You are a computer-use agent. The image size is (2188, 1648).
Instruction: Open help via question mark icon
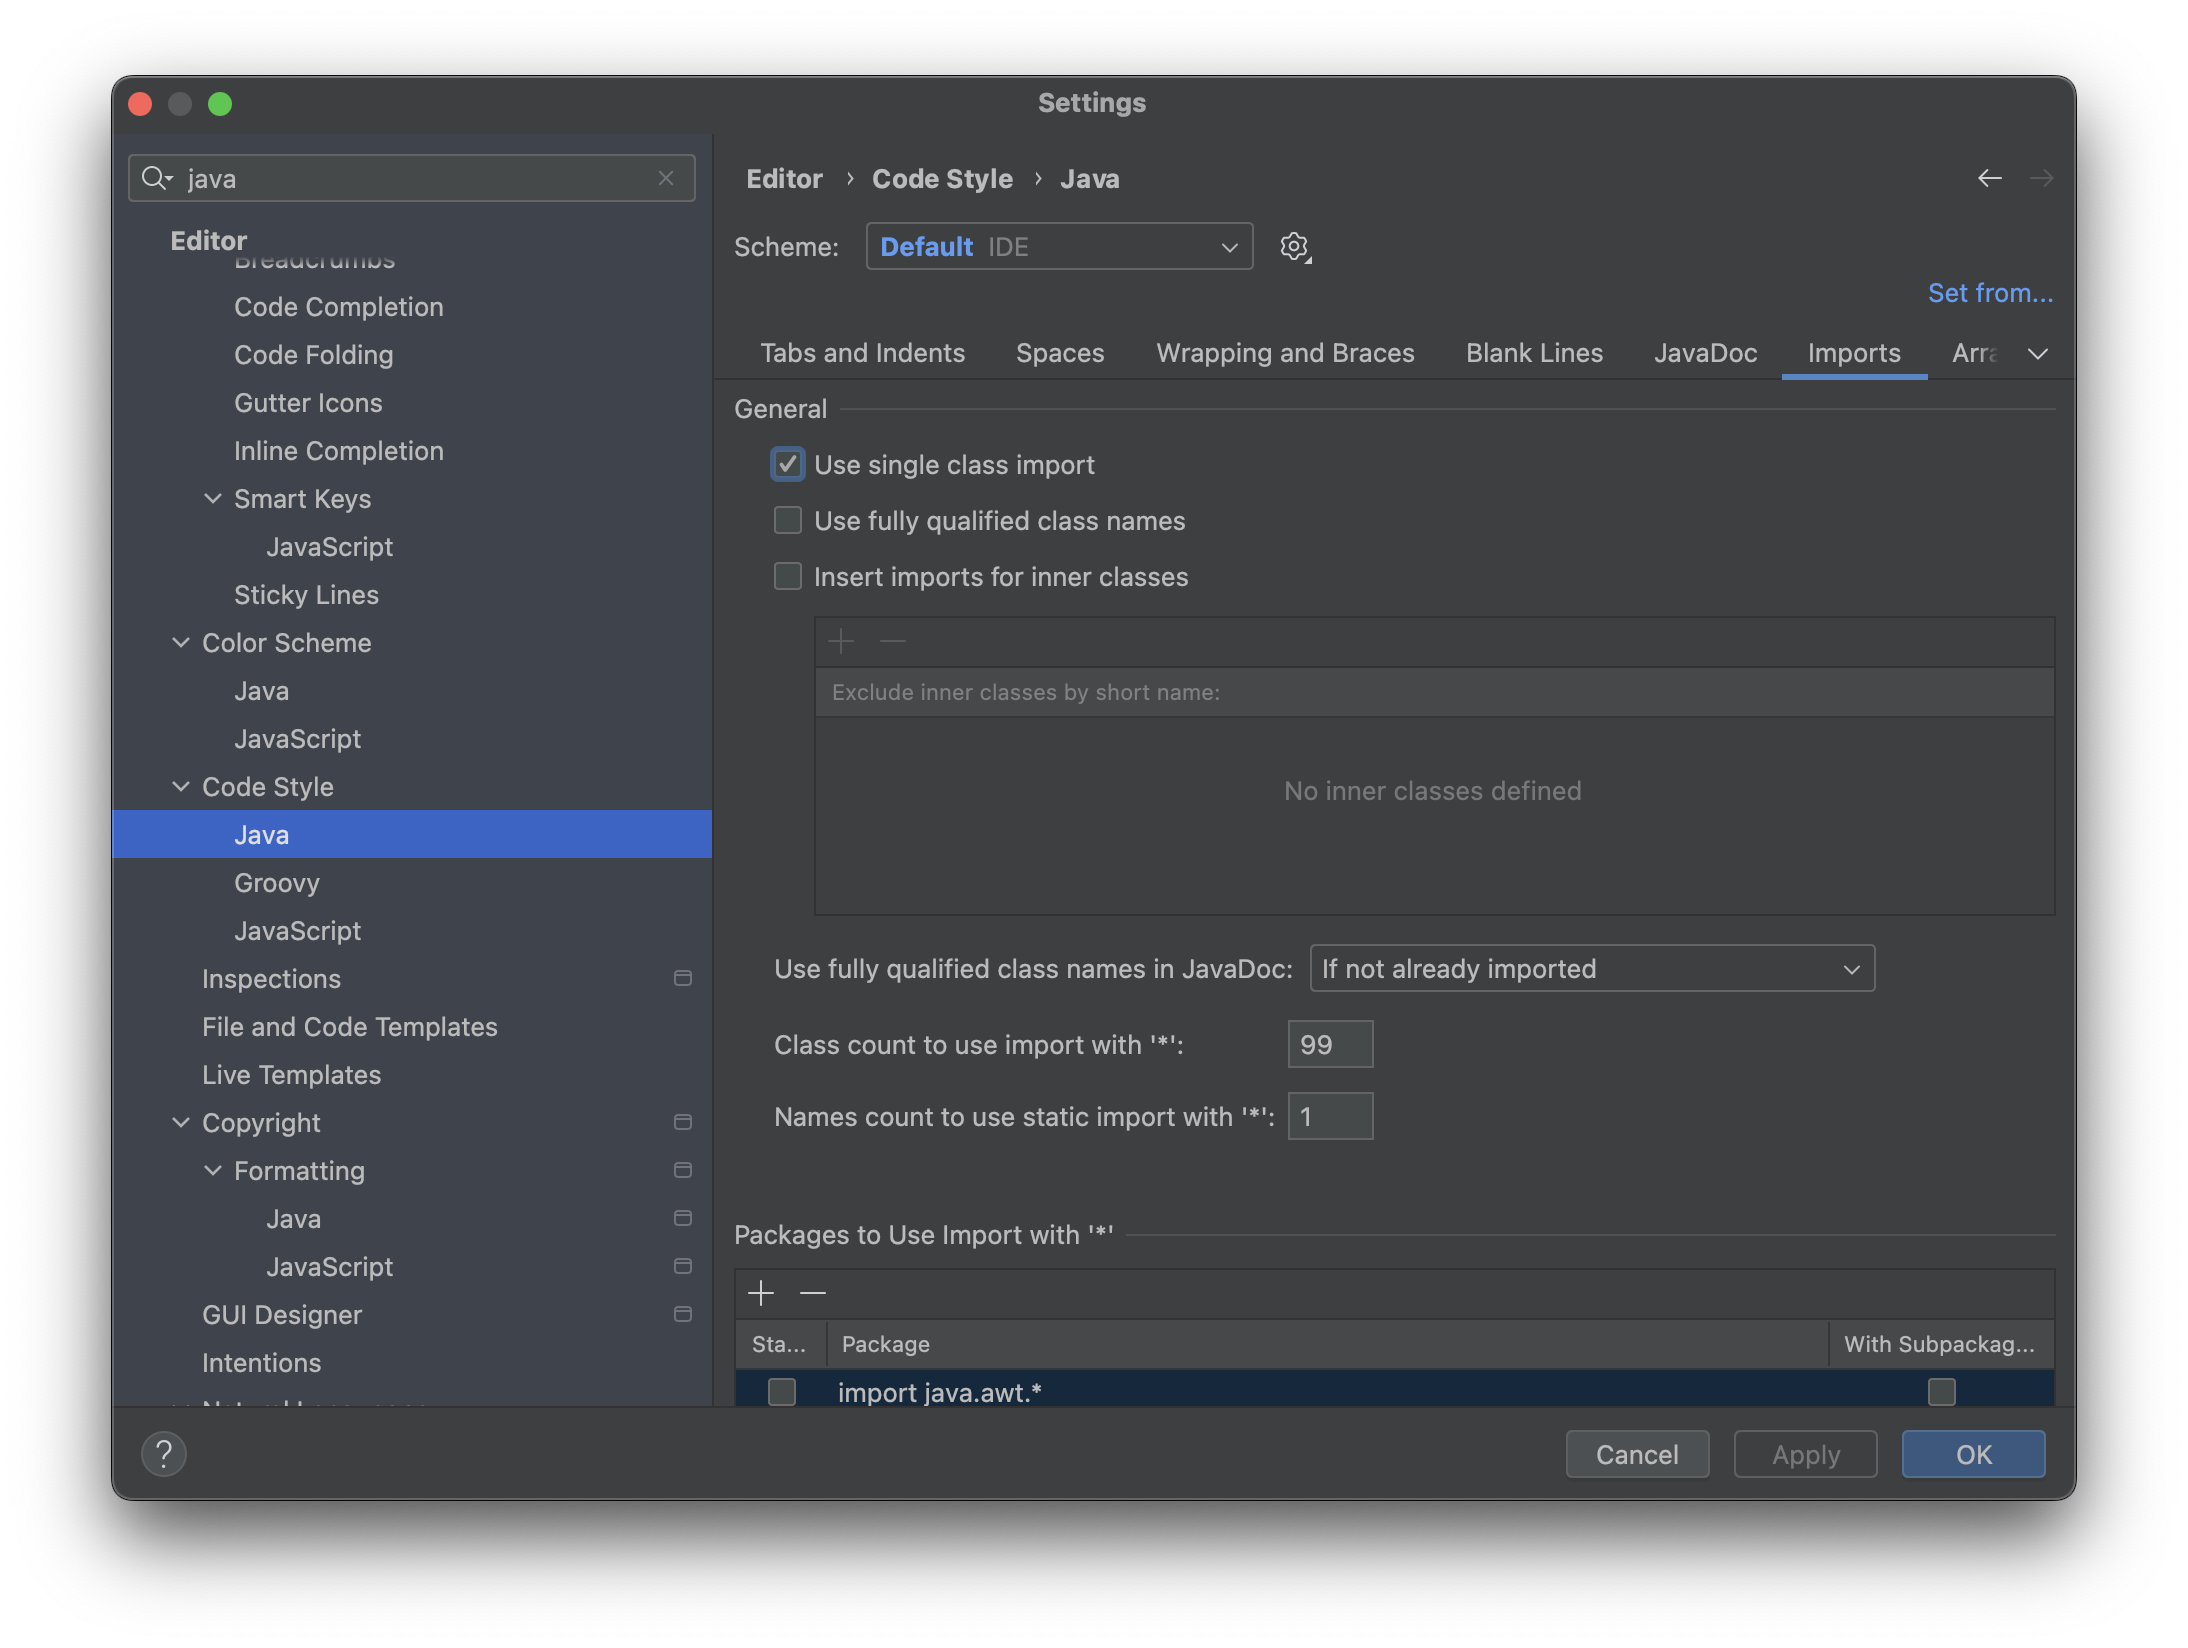164,1454
